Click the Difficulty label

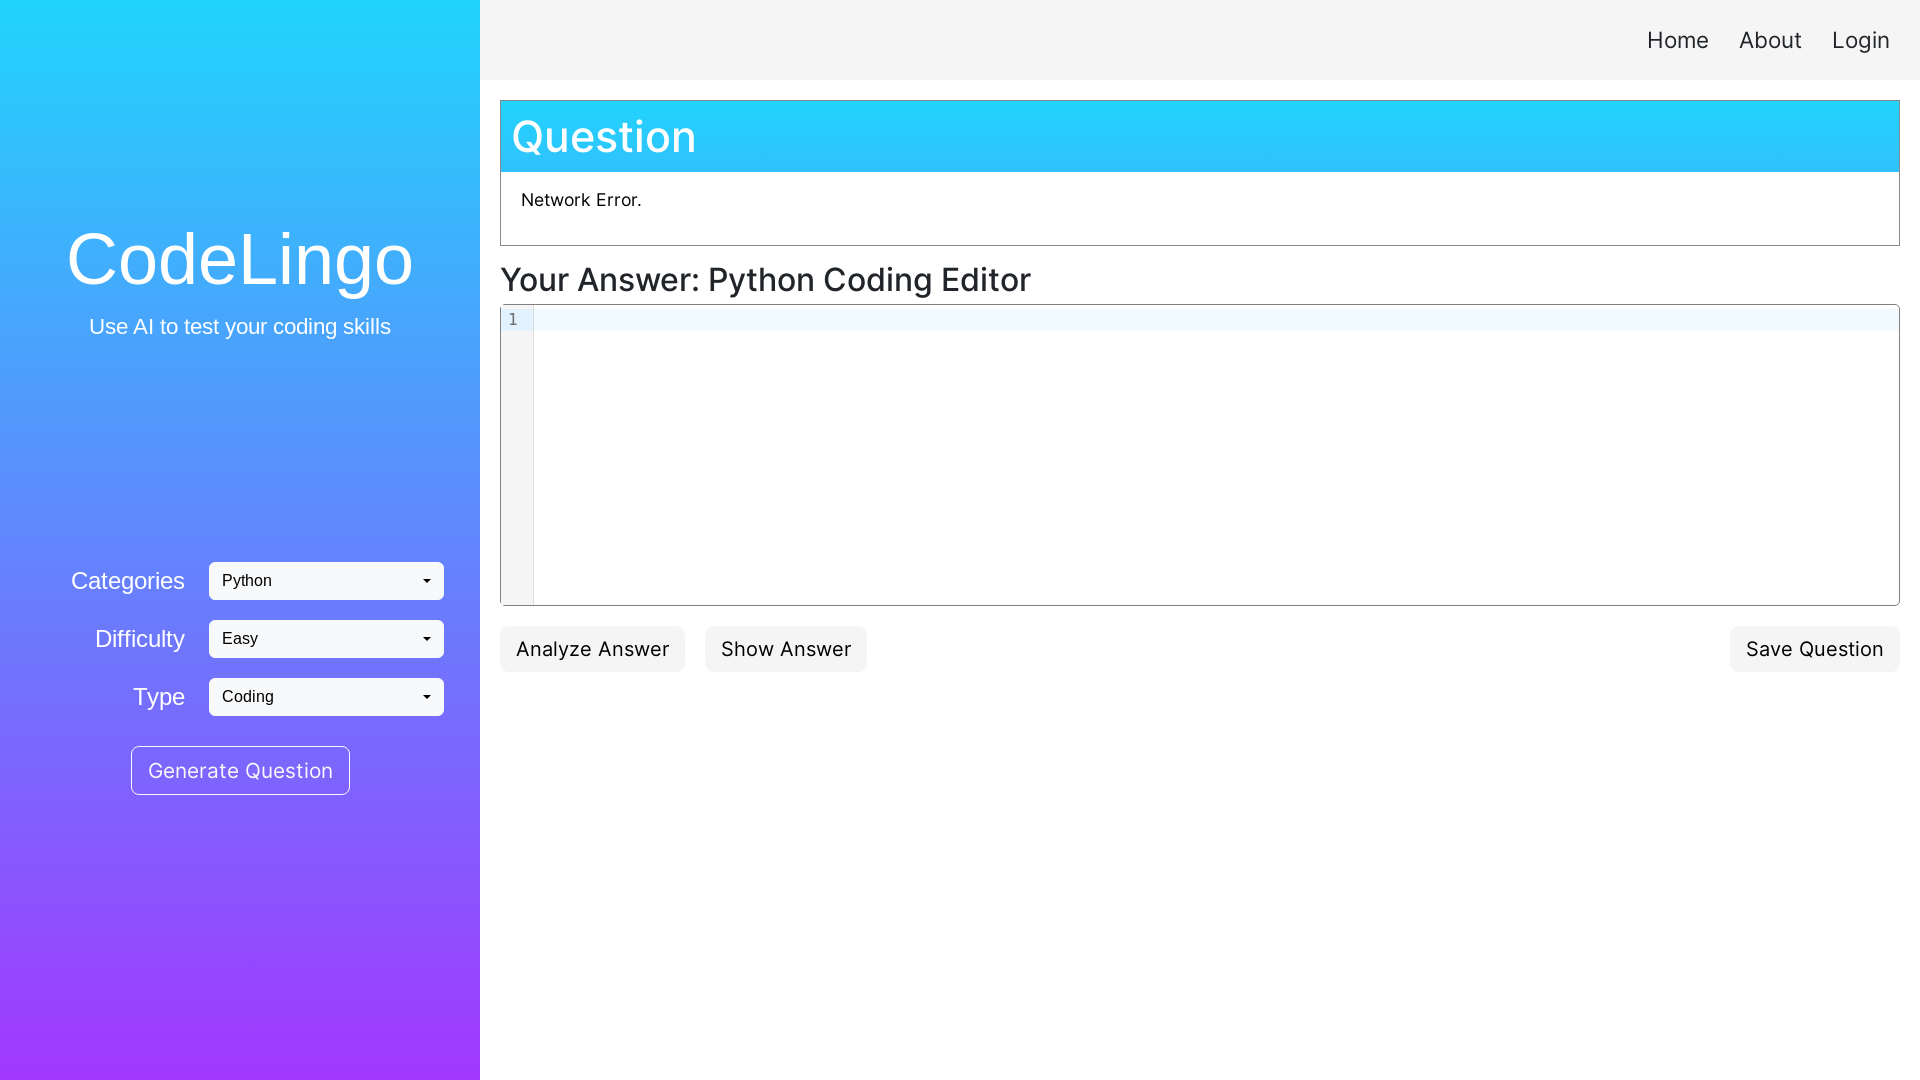(140, 639)
